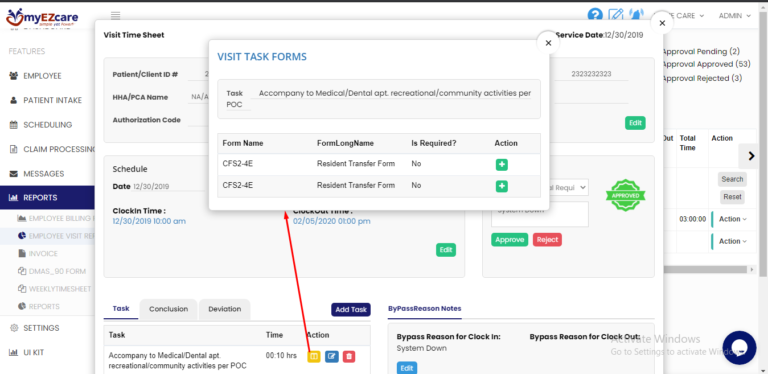Click the Settings gear icon in sidebar
The height and width of the screenshot is (374, 768).
pyautogui.click(x=14, y=327)
